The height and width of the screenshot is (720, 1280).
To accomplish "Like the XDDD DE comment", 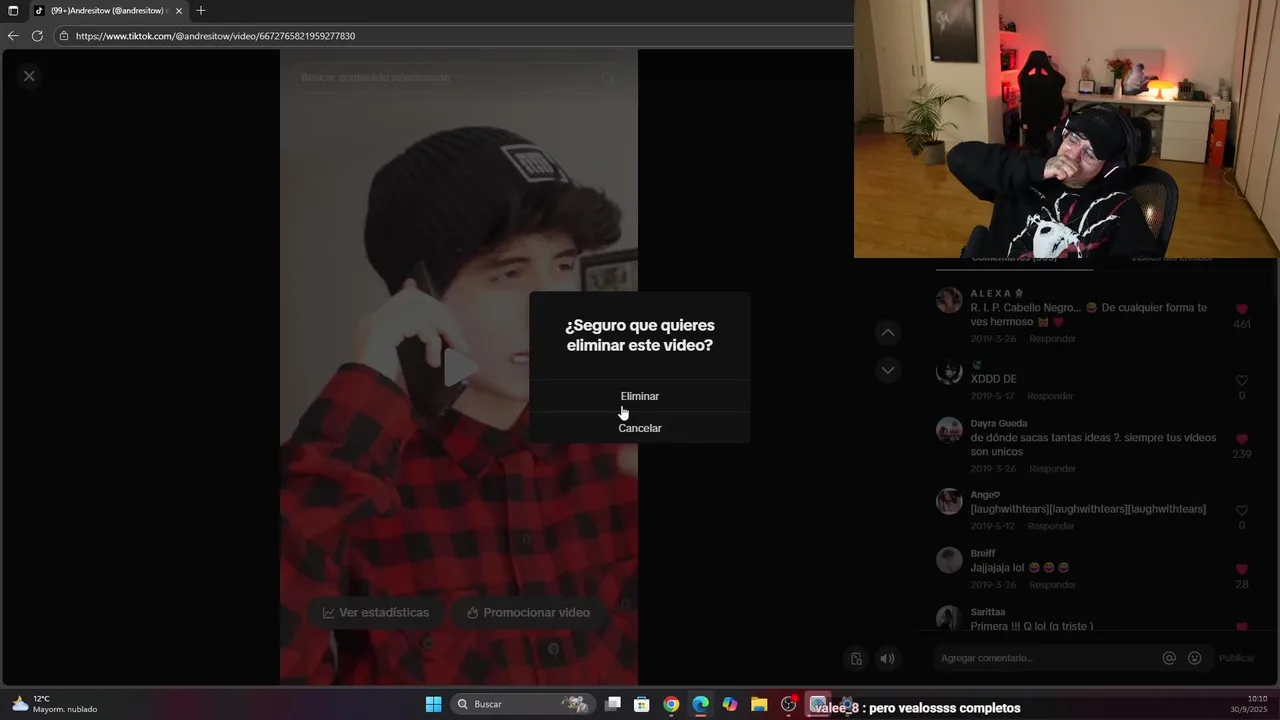I will point(1242,380).
